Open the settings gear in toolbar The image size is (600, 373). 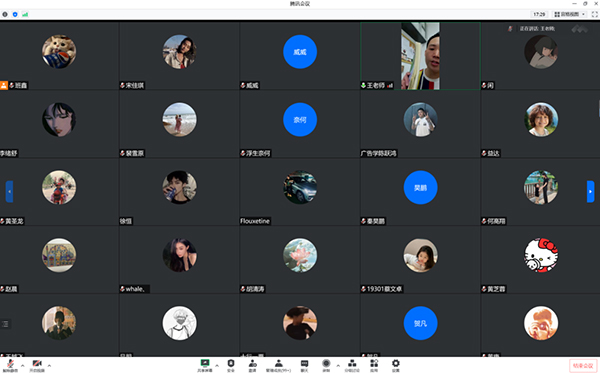[x=396, y=365]
